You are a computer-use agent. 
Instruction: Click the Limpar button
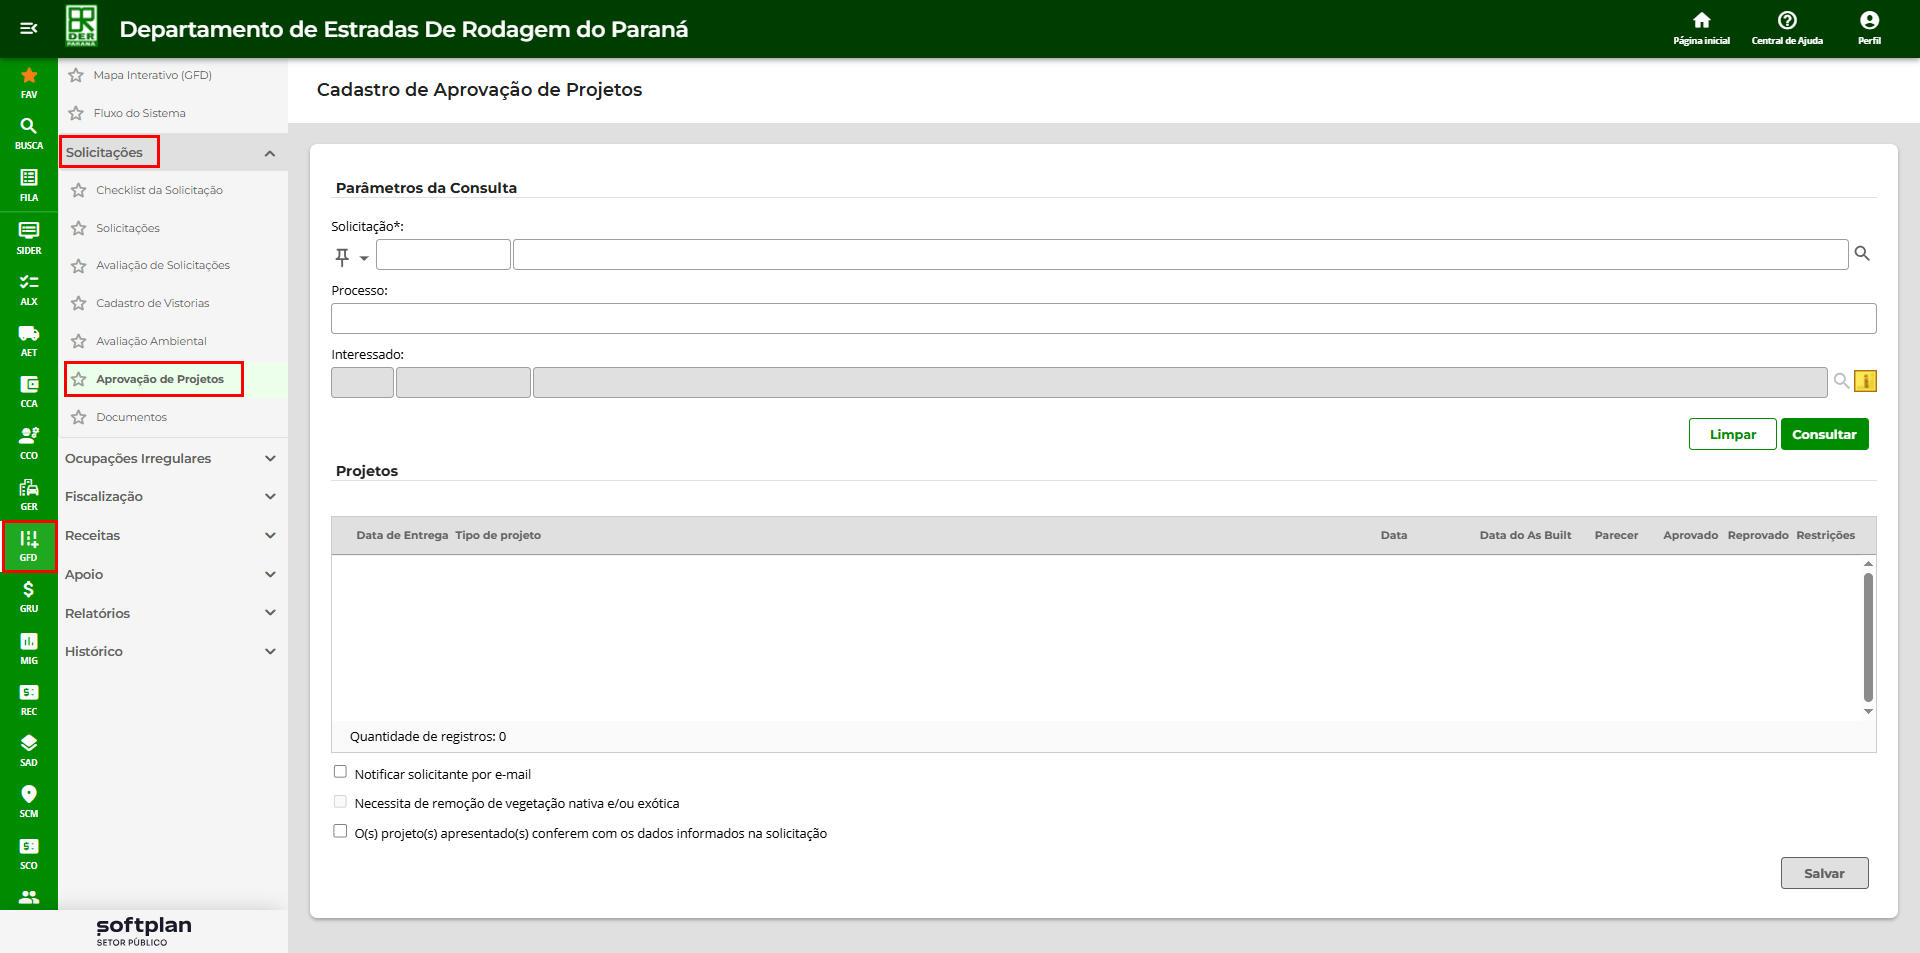point(1732,435)
